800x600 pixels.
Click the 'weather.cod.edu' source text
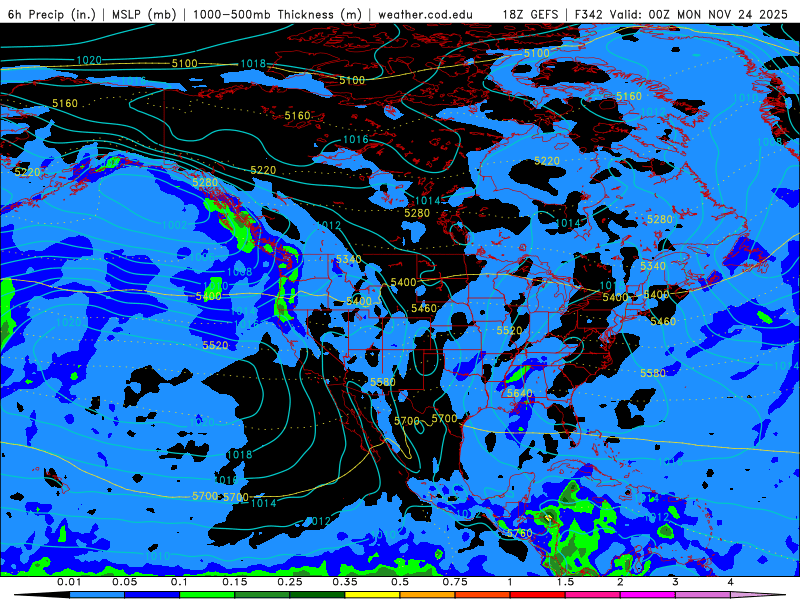tap(425, 14)
